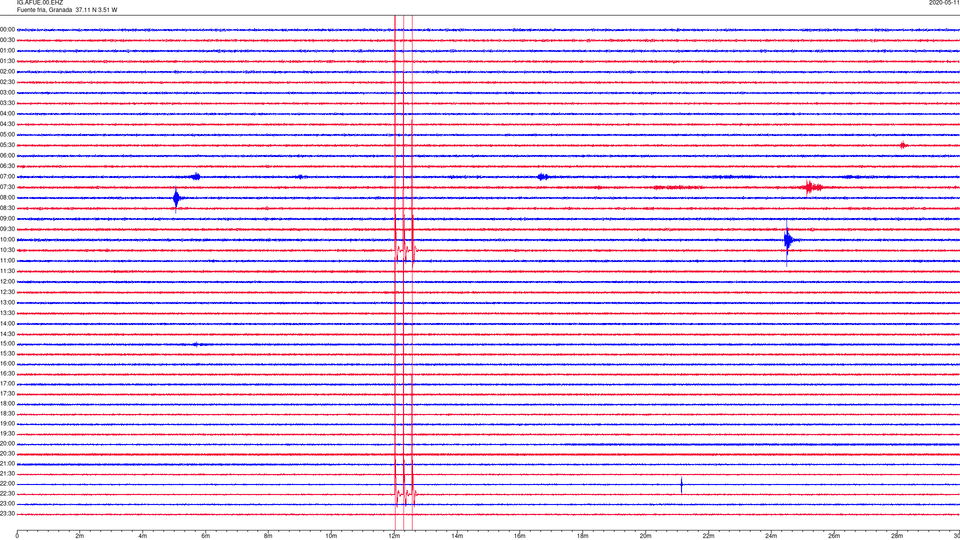Select the 05:30 trace time label
The height and width of the screenshot is (540, 960).
(x=8, y=145)
